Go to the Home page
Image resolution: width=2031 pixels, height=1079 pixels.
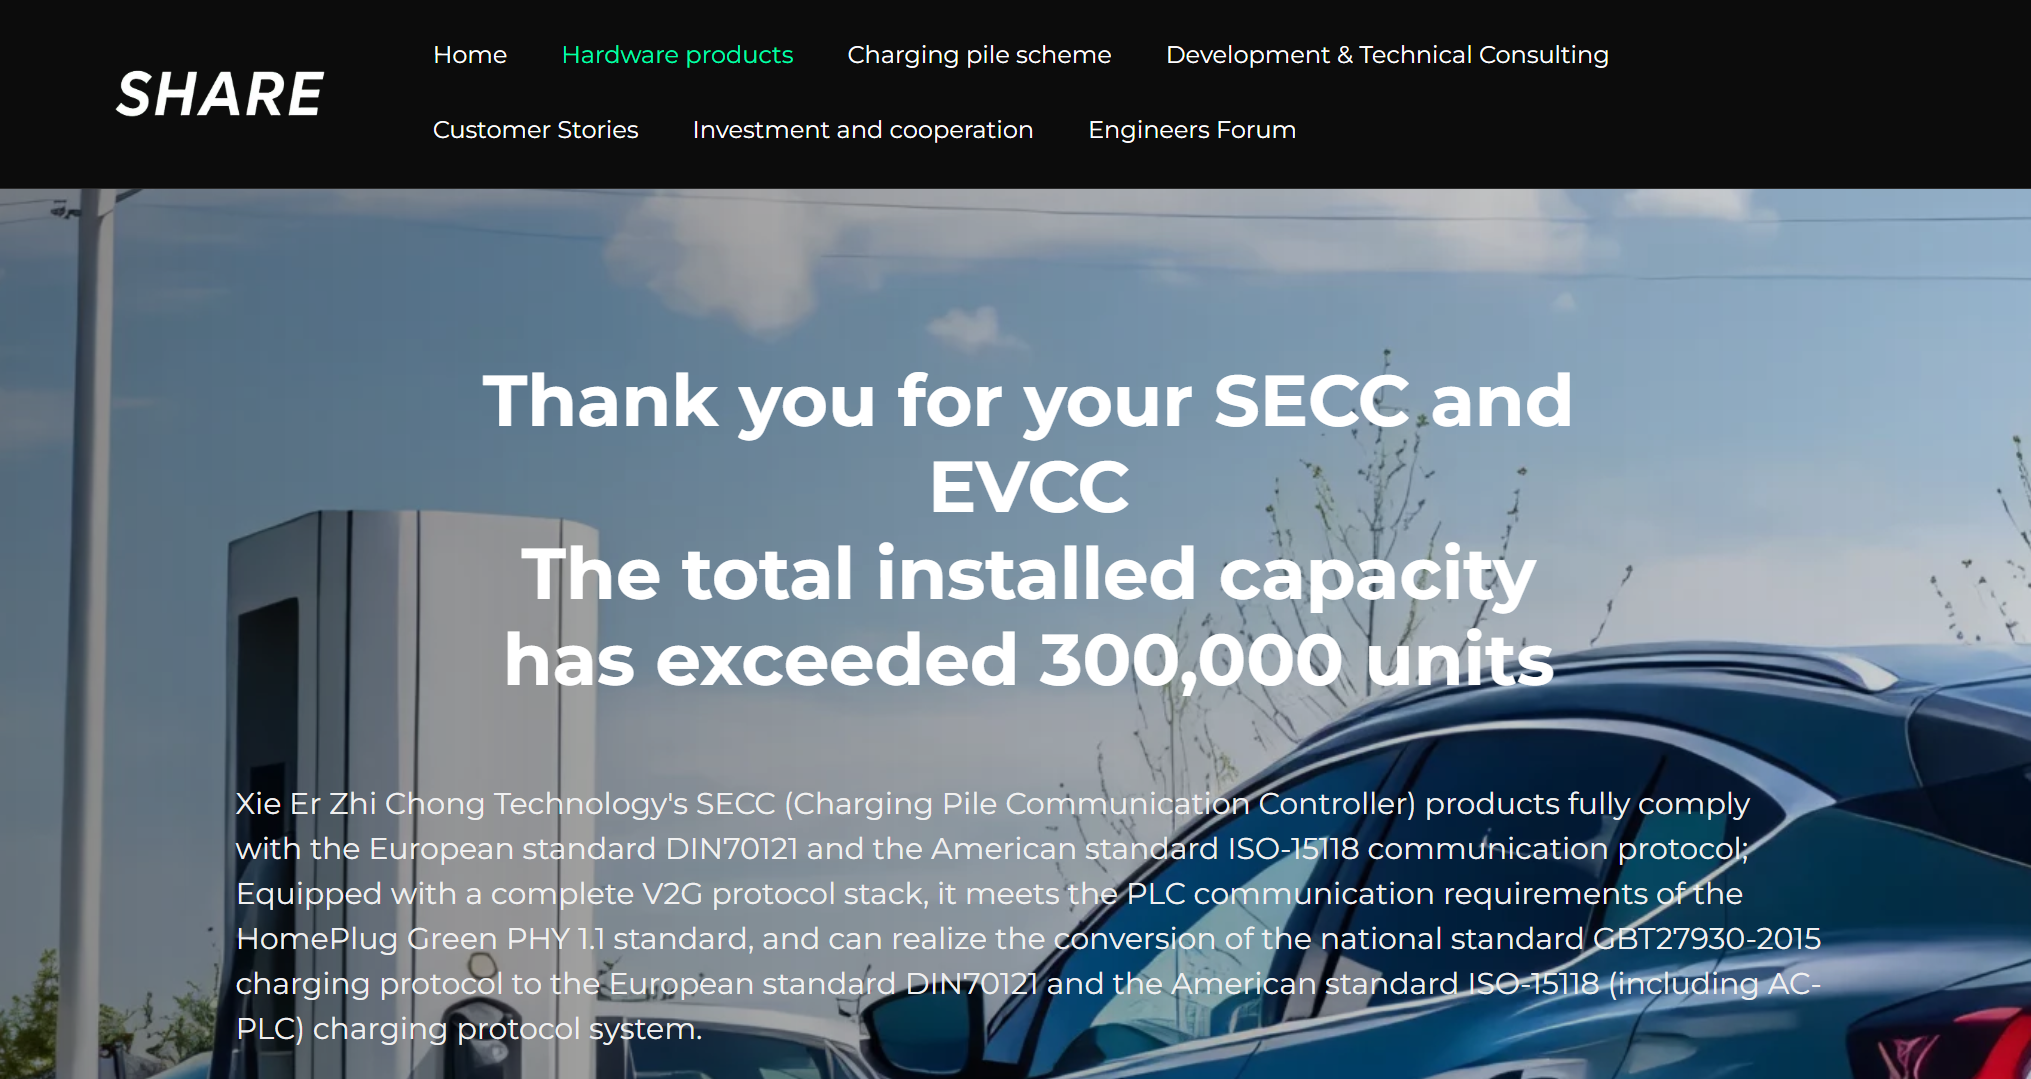click(469, 55)
